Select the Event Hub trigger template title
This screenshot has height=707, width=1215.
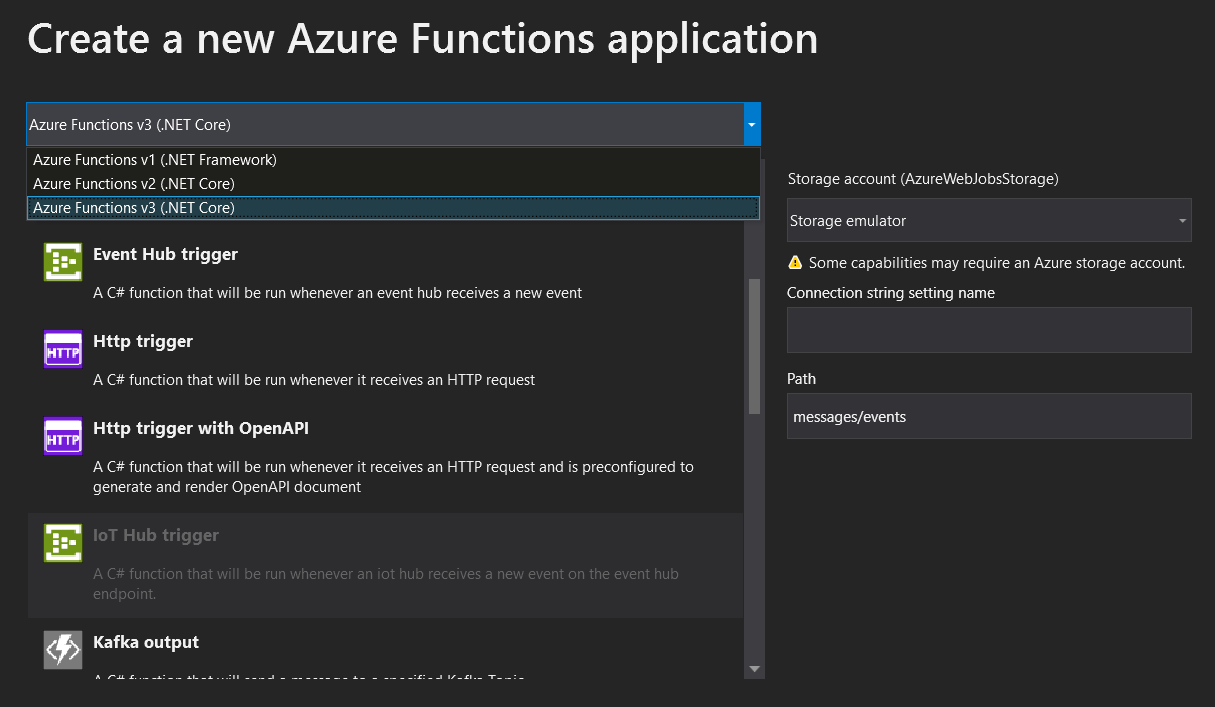pyautogui.click(x=165, y=254)
